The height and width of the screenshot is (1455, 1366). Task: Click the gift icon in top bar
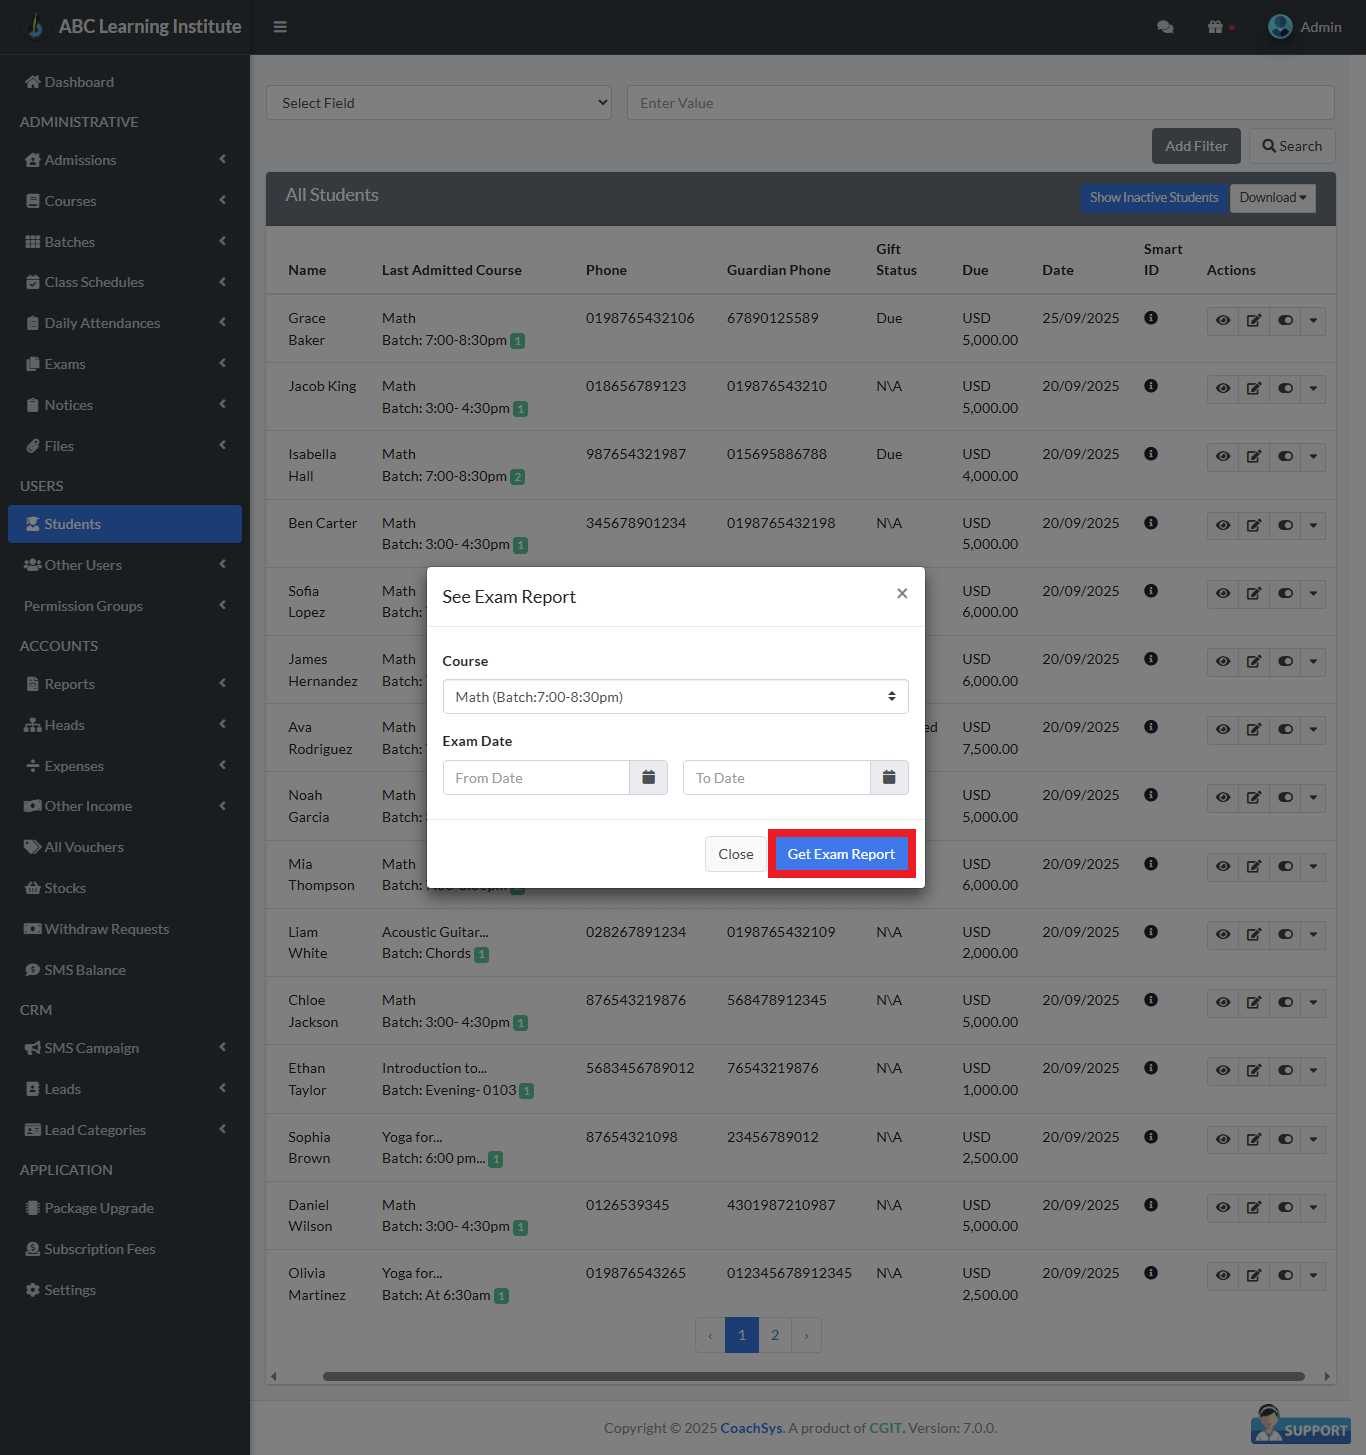1215,27
